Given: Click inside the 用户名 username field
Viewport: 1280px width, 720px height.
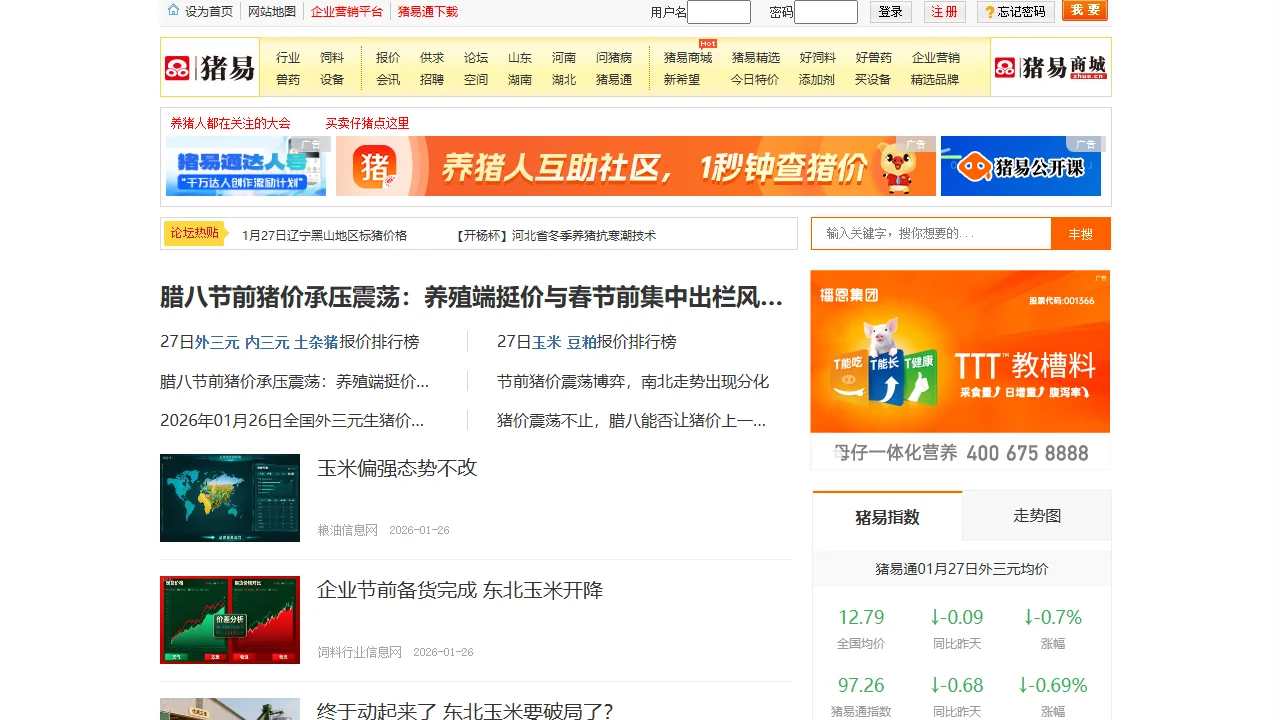Looking at the screenshot, I should [718, 11].
